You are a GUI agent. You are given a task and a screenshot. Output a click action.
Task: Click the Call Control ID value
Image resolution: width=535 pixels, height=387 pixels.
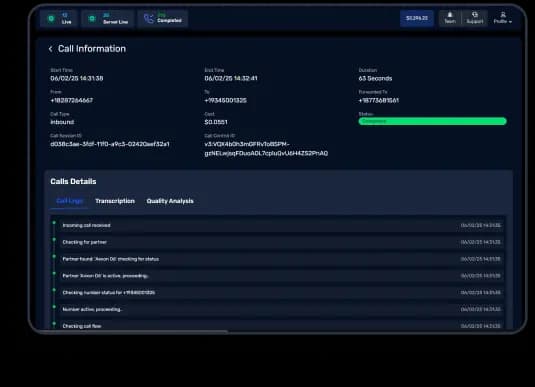[266, 149]
